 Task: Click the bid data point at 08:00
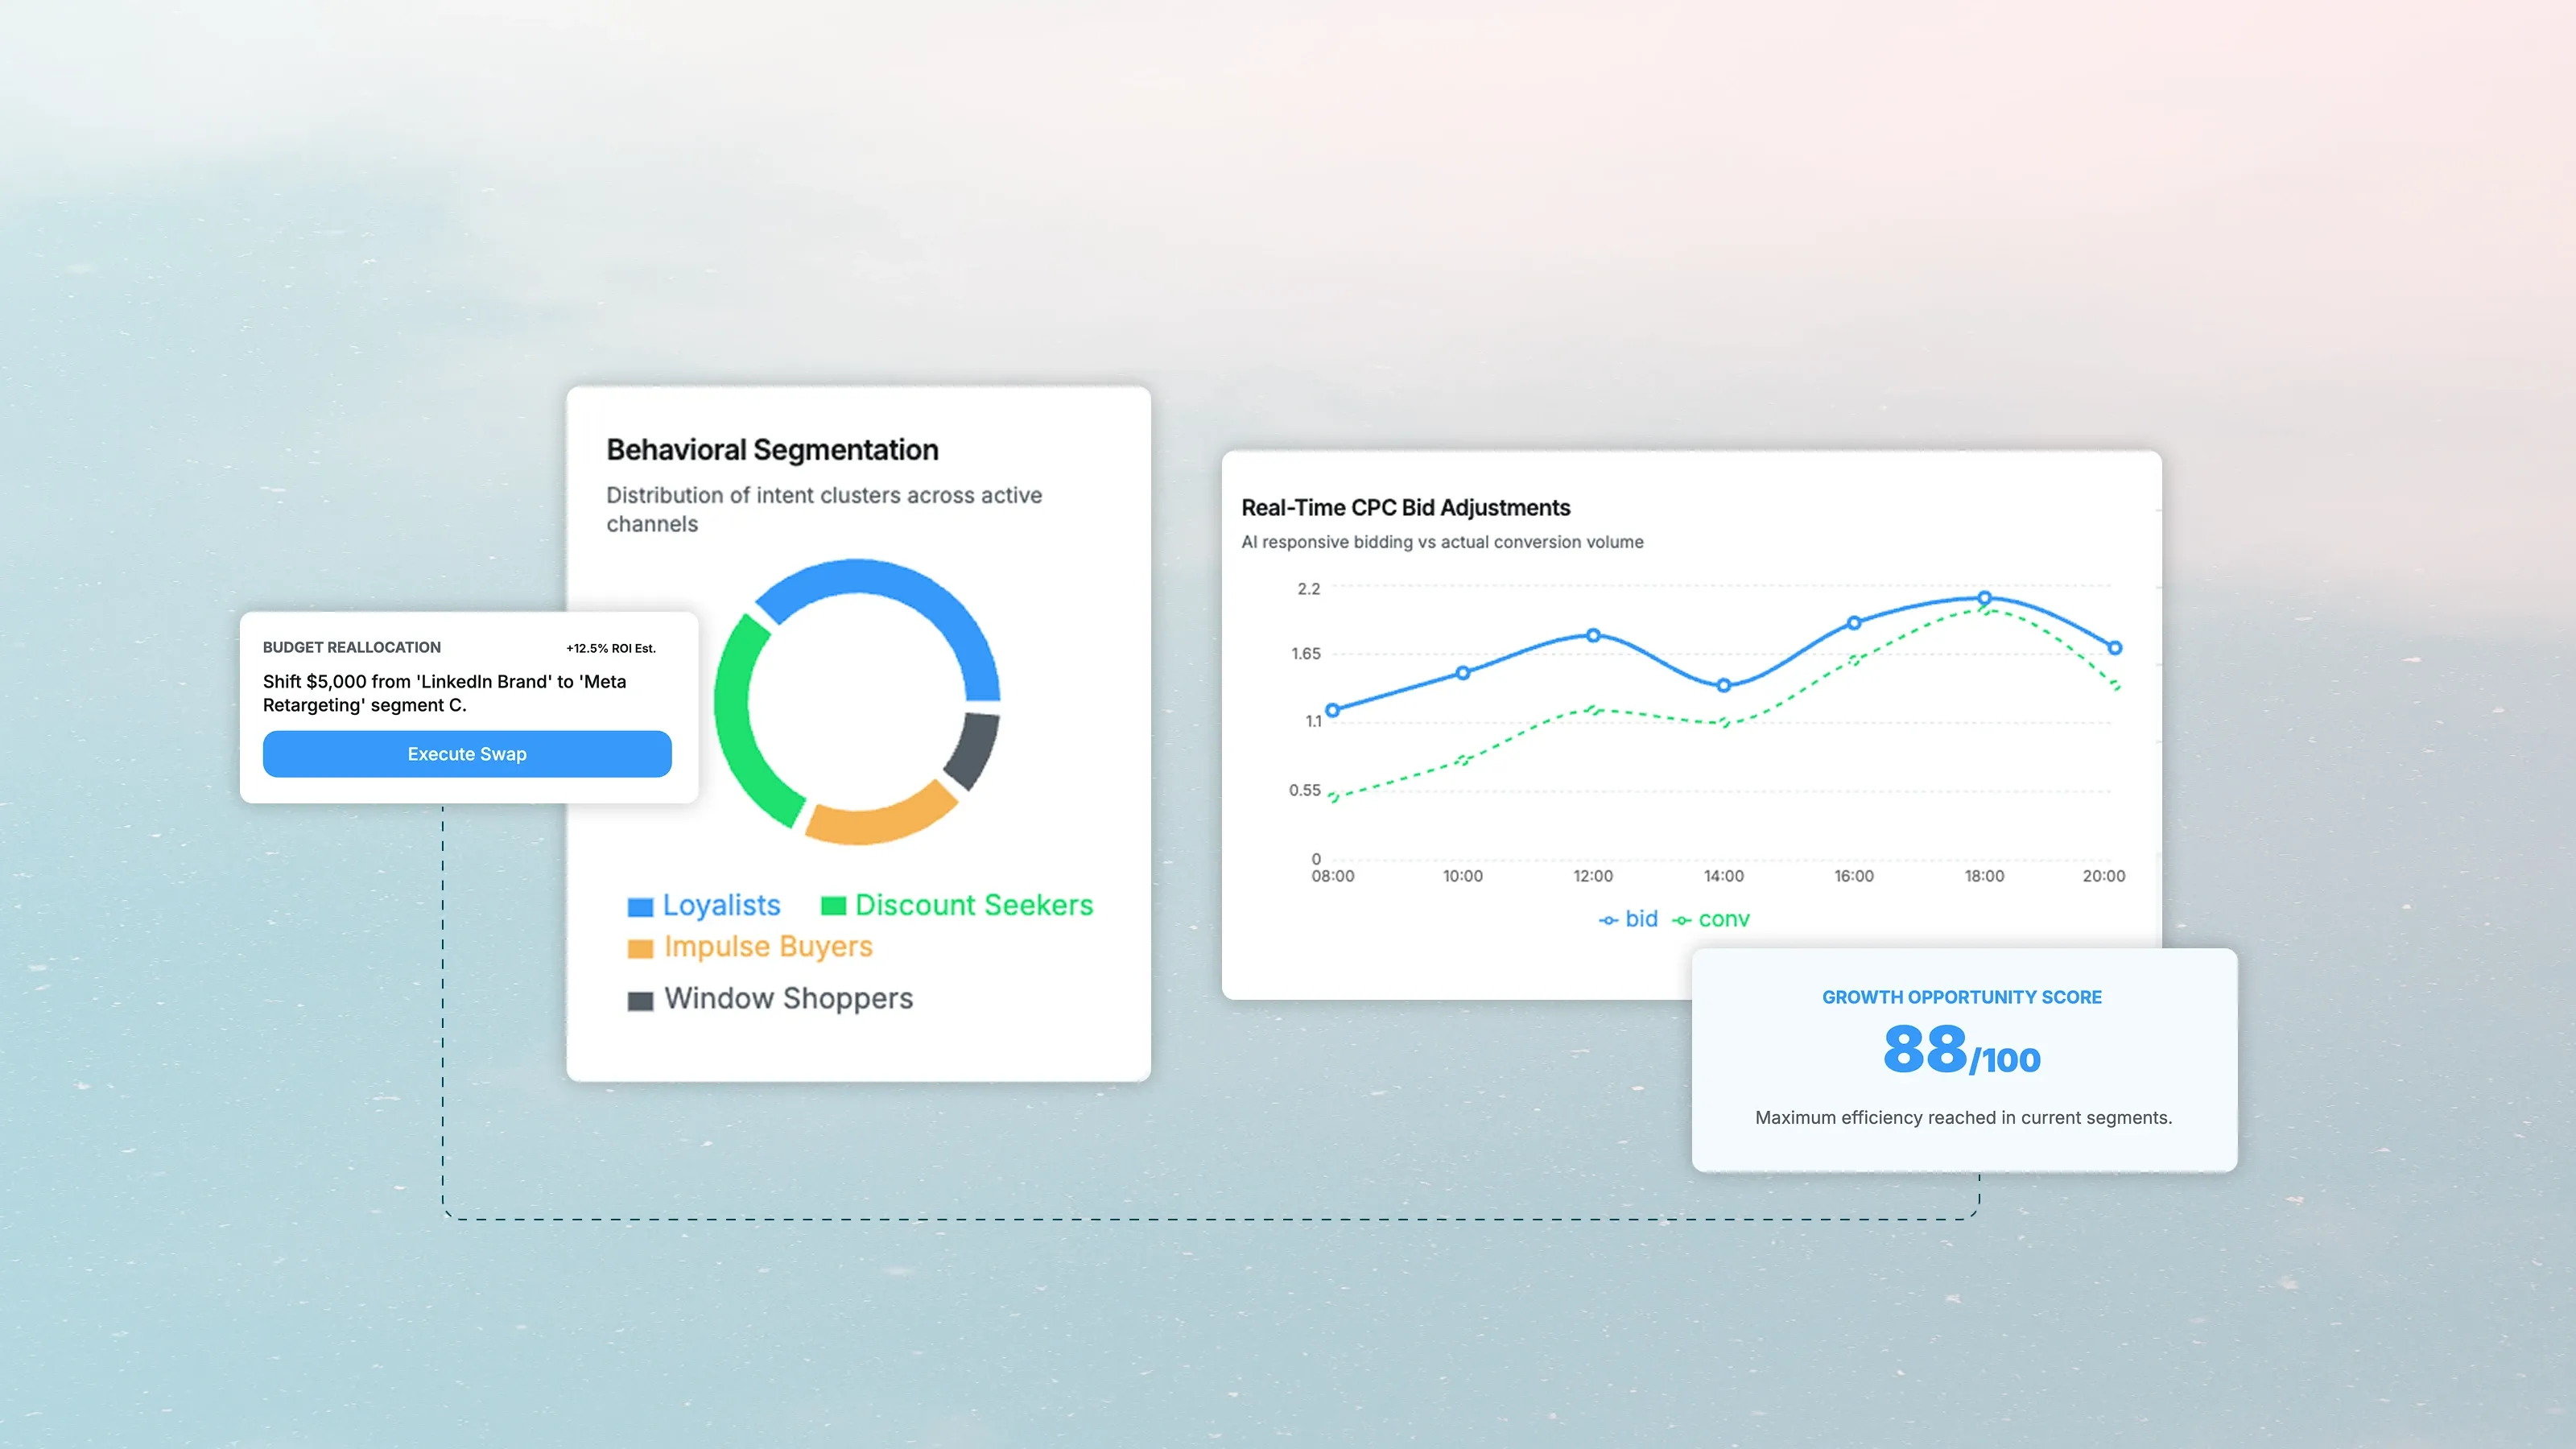click(x=1332, y=710)
